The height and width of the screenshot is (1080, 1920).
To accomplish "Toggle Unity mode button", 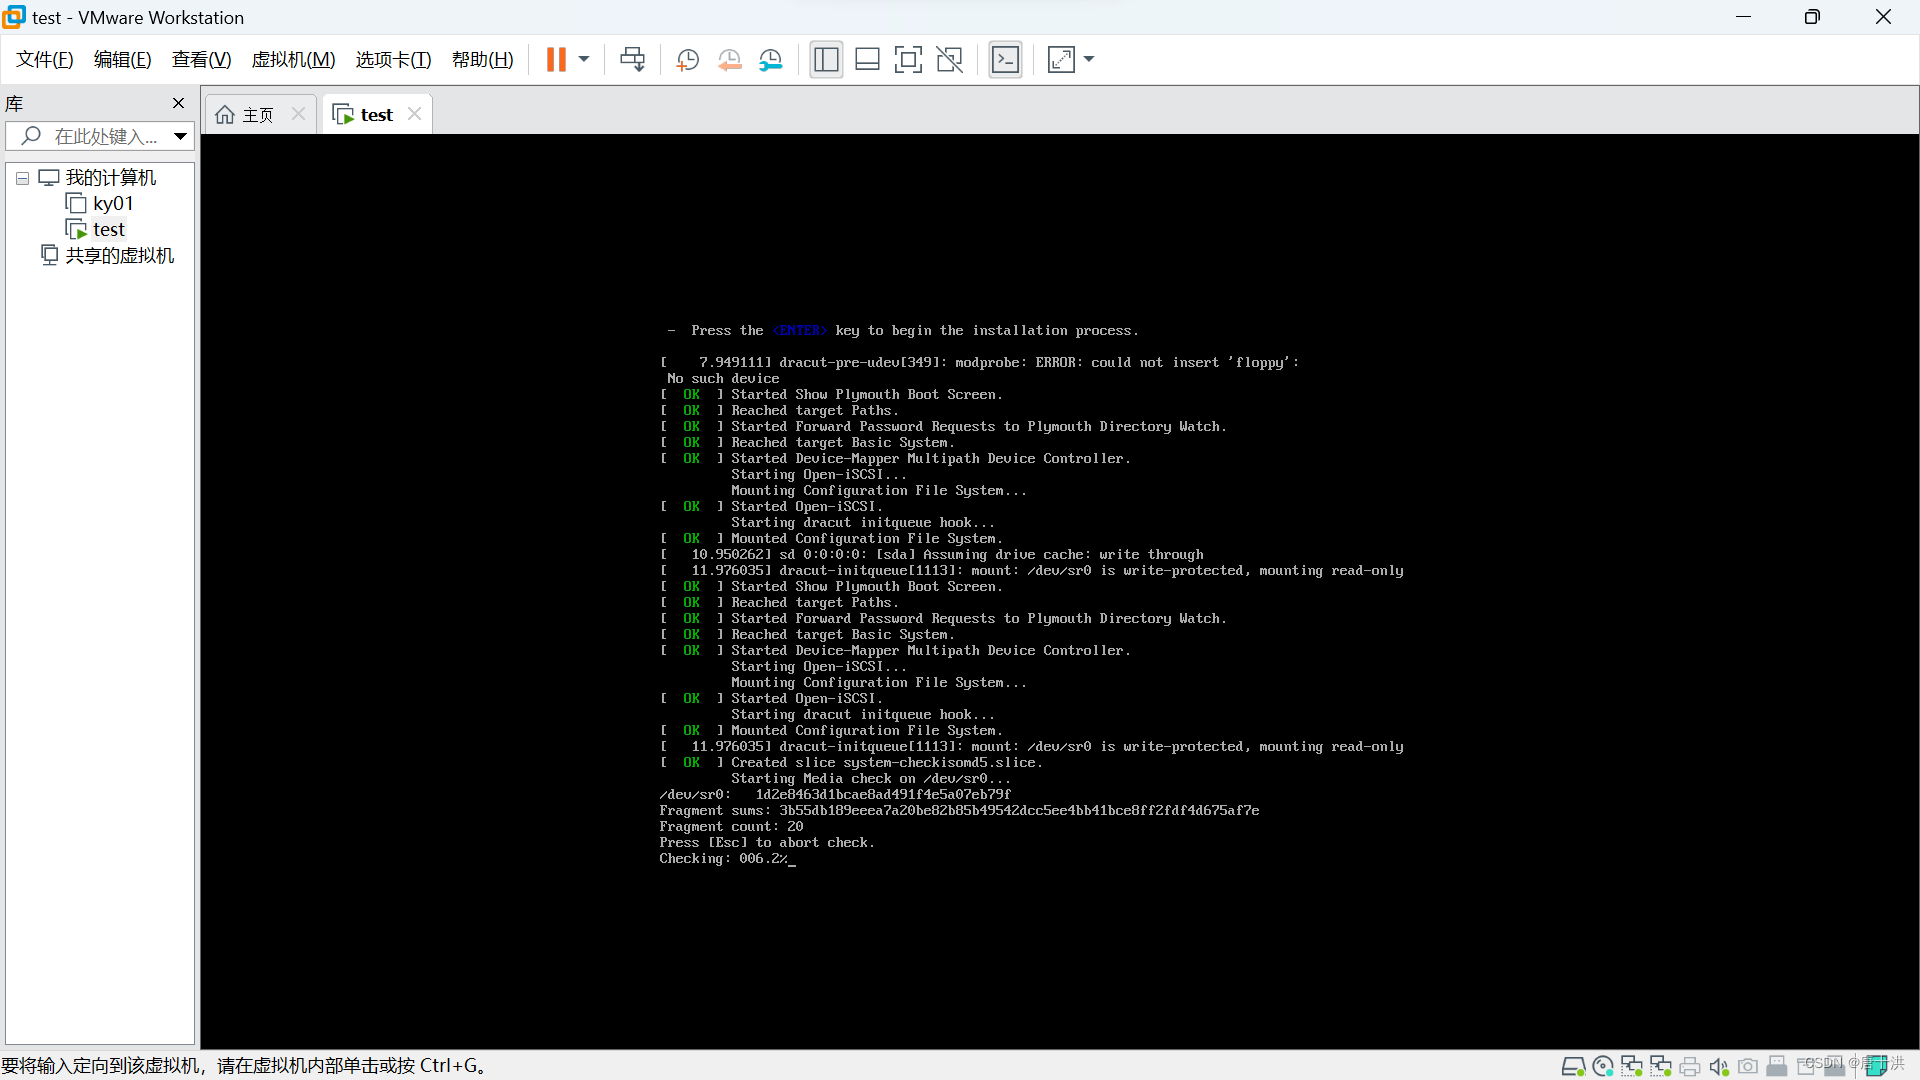I will 949,60.
